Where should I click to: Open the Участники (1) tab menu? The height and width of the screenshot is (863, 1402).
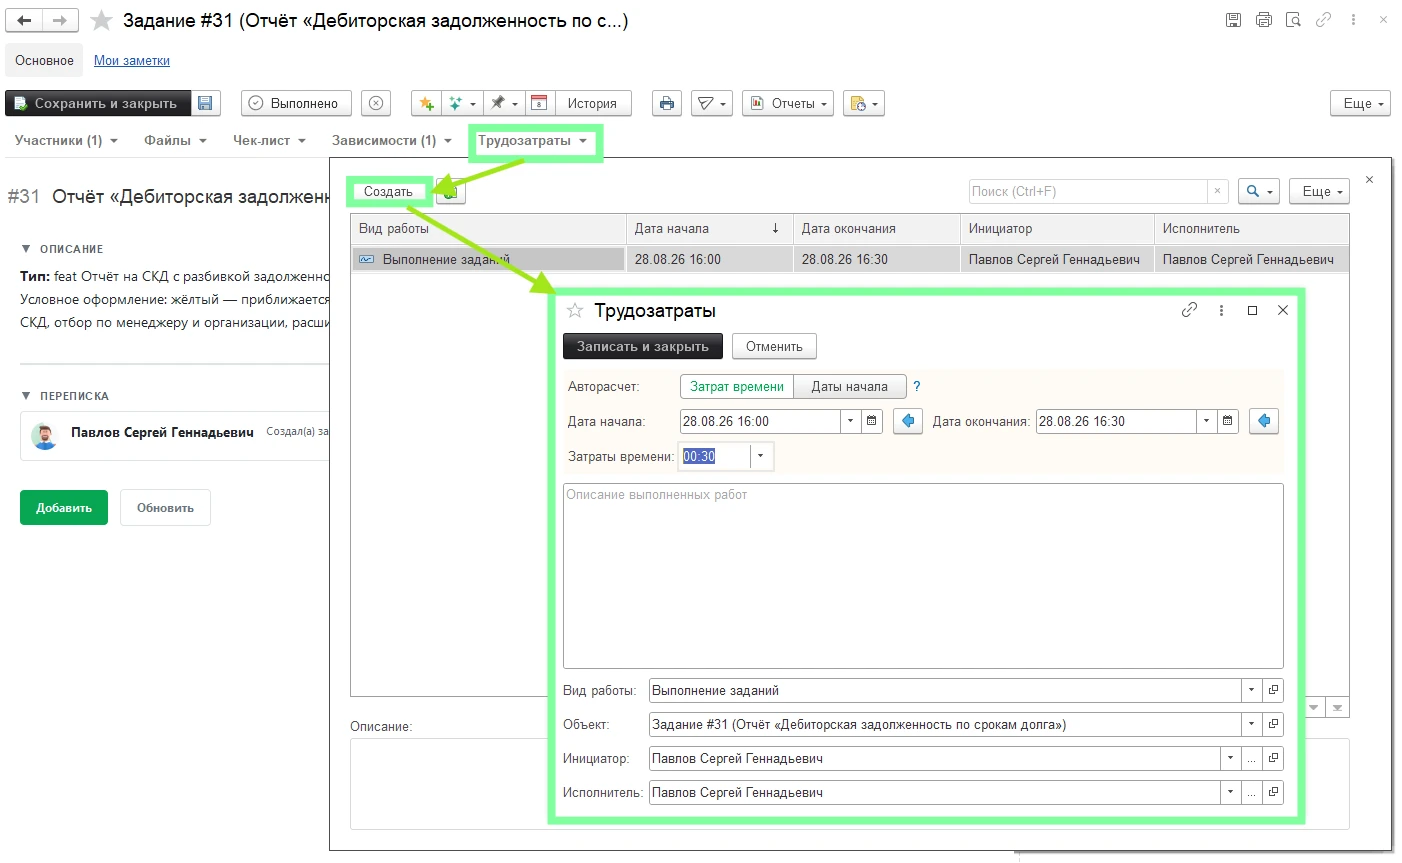click(x=66, y=140)
